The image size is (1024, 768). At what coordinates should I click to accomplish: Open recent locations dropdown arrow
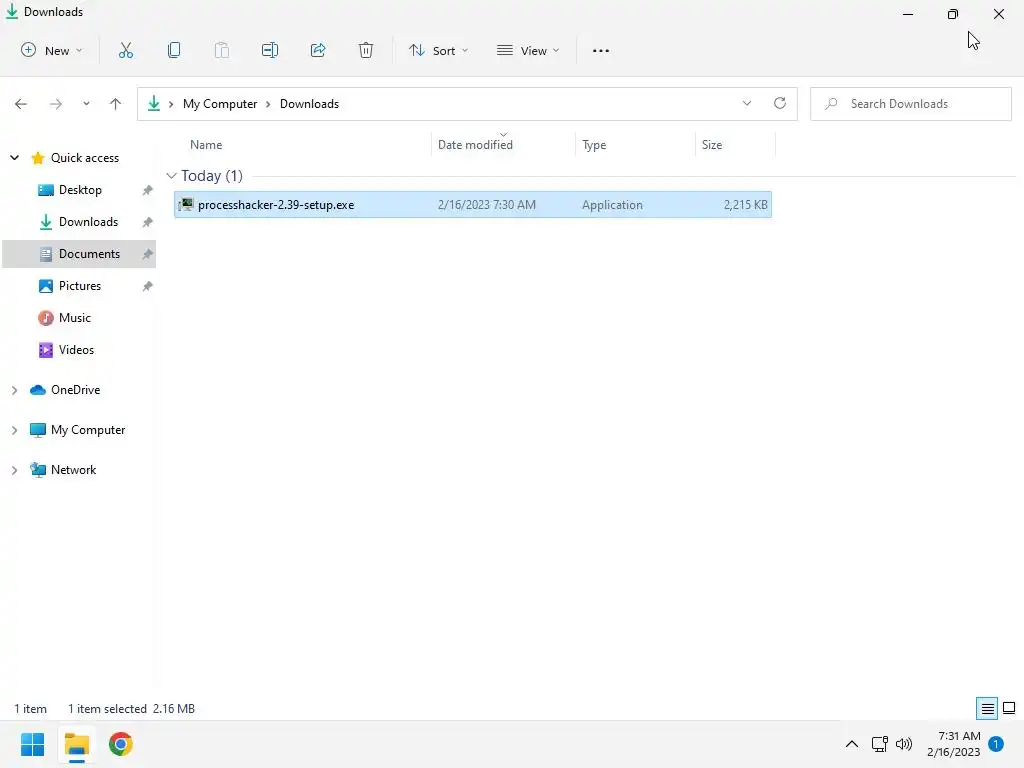[x=86, y=104]
